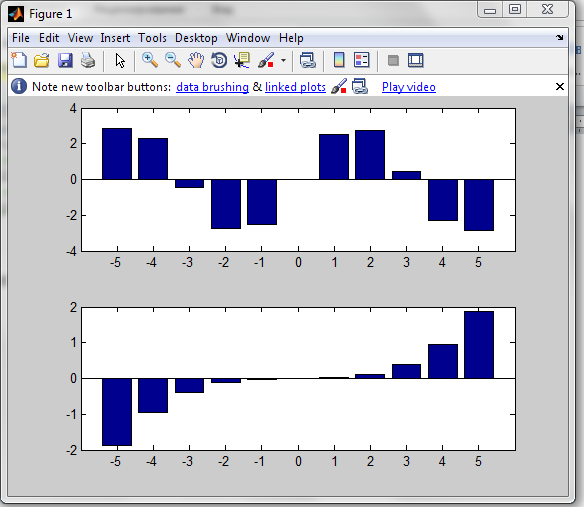Maximize the Figure 1 window
The width and height of the screenshot is (584, 507).
[x=515, y=9]
